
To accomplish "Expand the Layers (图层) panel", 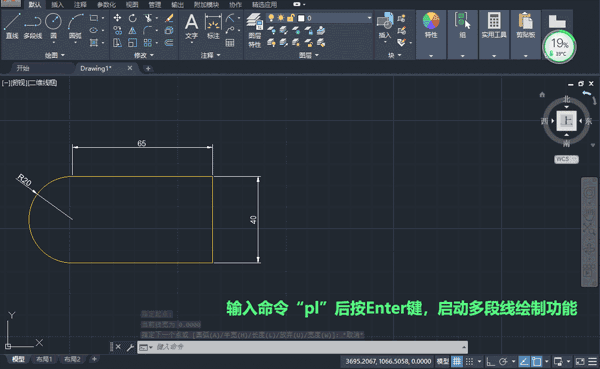I will point(308,55).
